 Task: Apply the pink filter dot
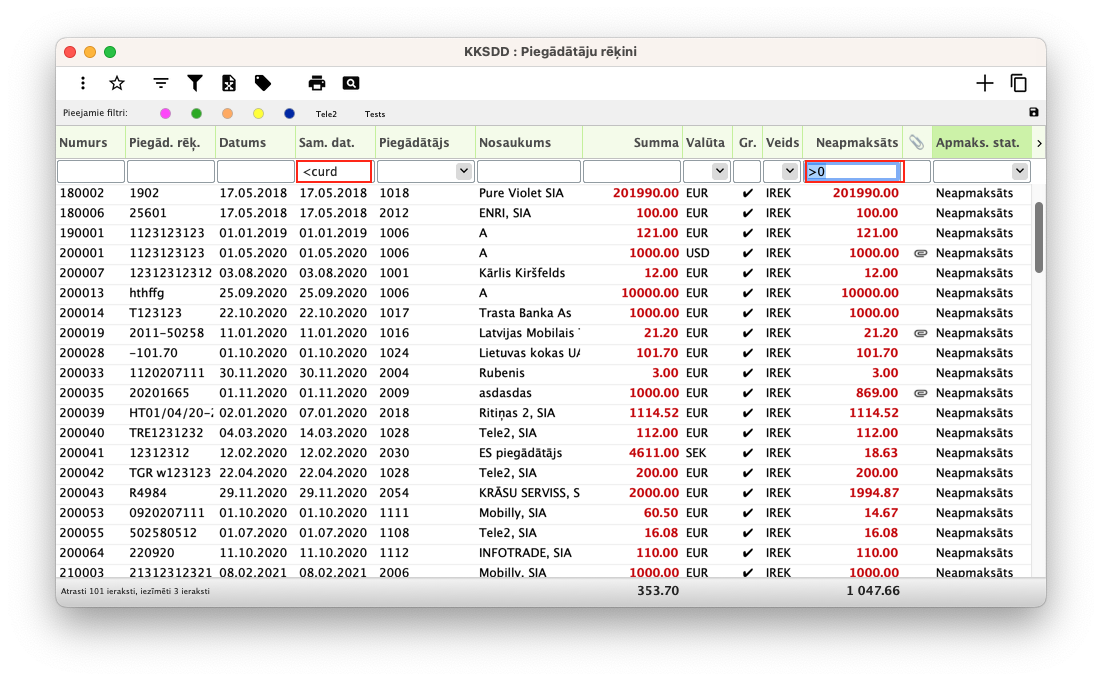pyautogui.click(x=165, y=114)
